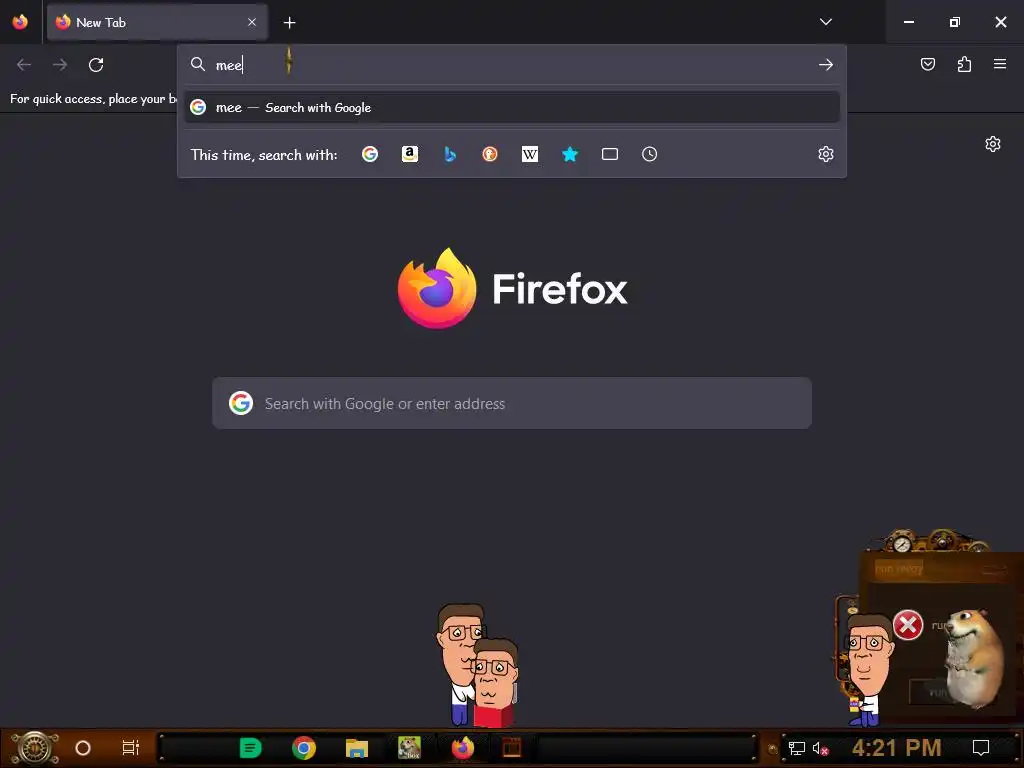The width and height of the screenshot is (1024, 768).
Task: Search within Bookmarks star icon
Action: (x=569, y=154)
